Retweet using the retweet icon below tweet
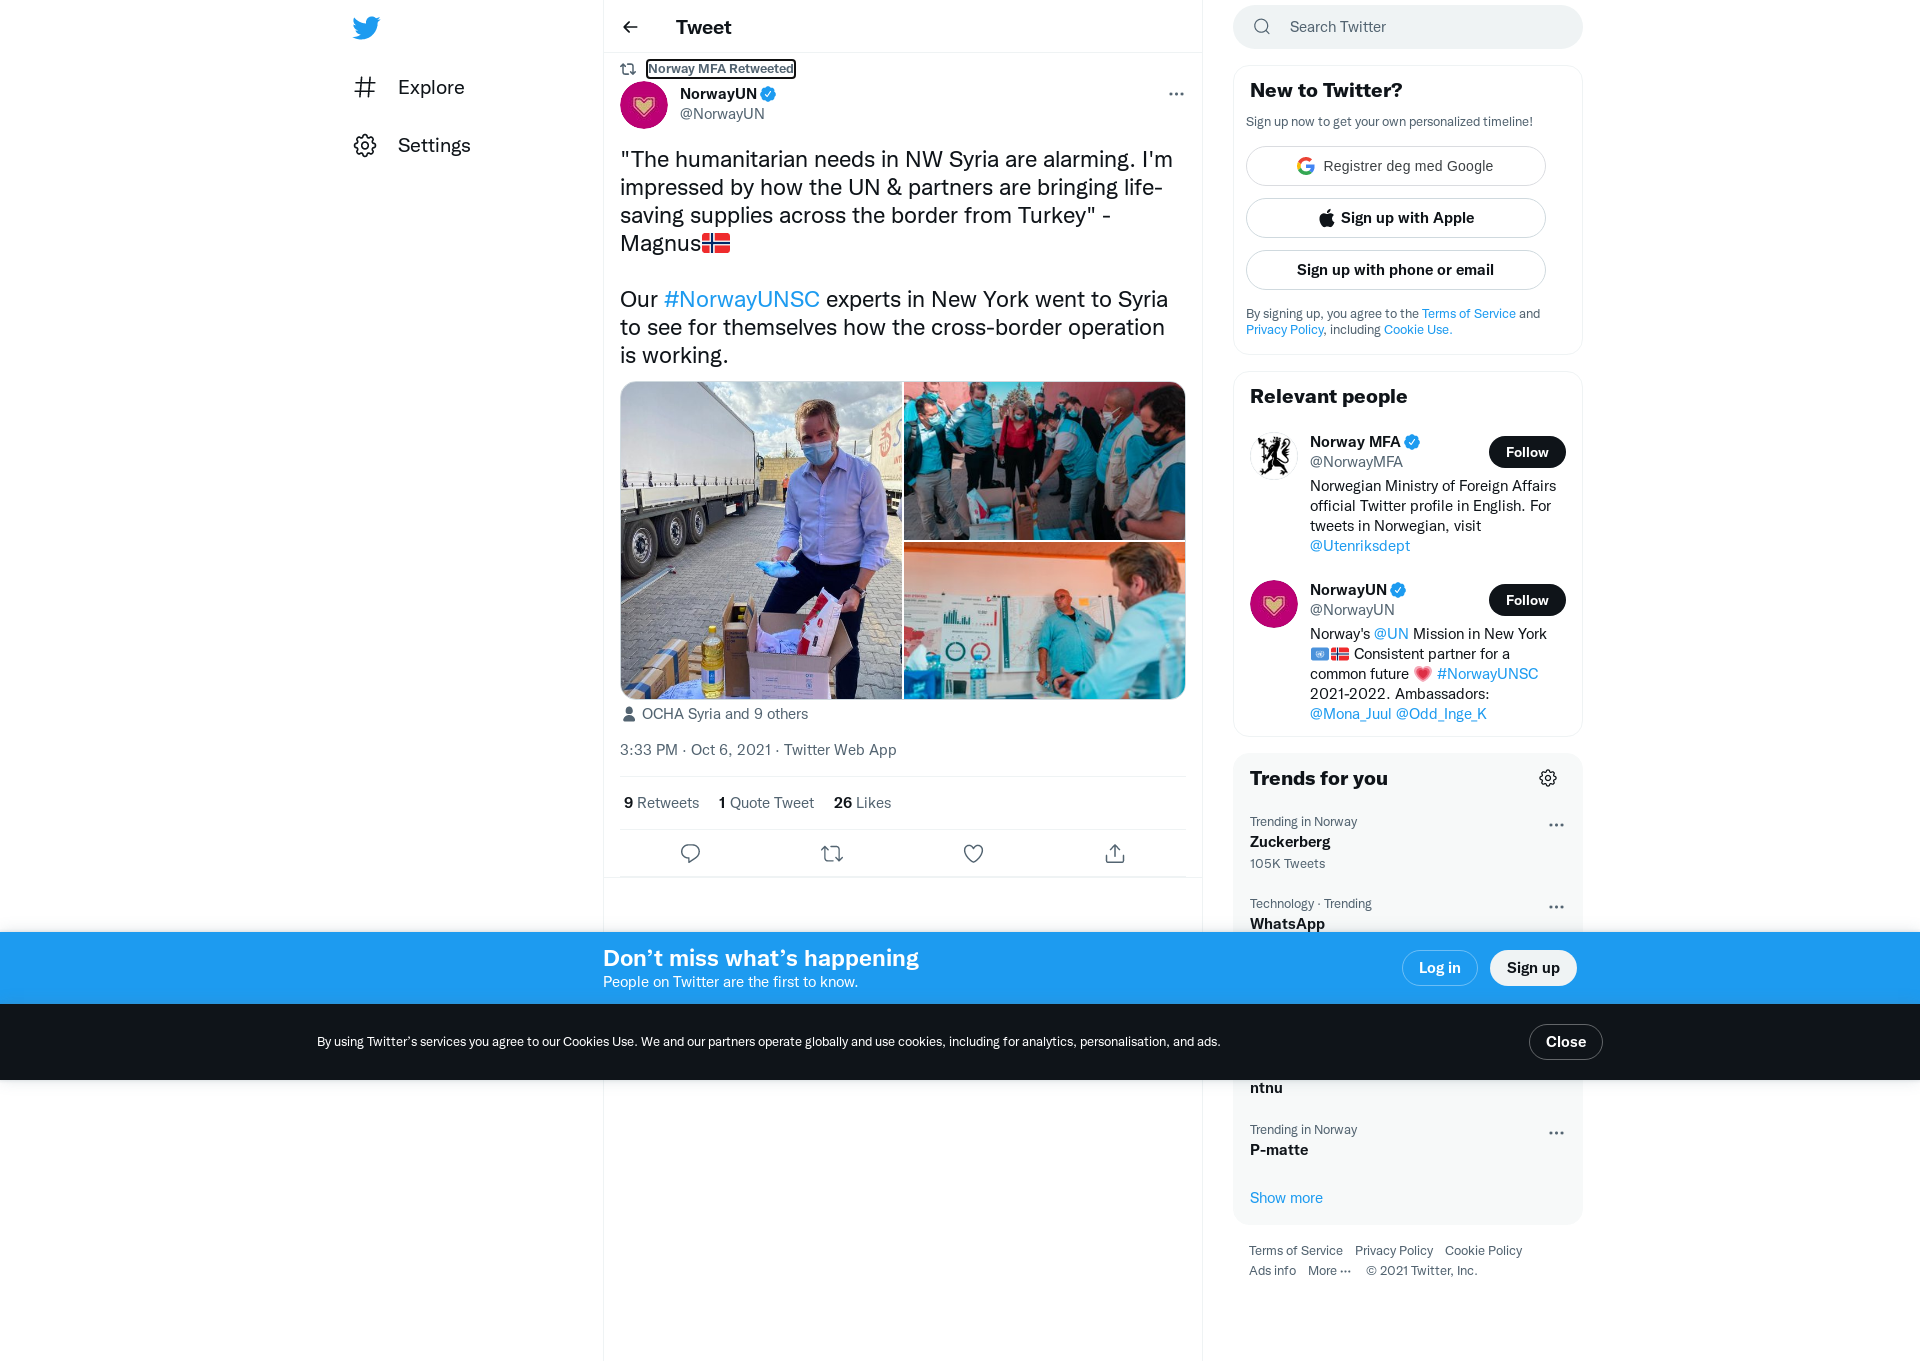Screen dimensions: 1920x1361 coord(832,853)
